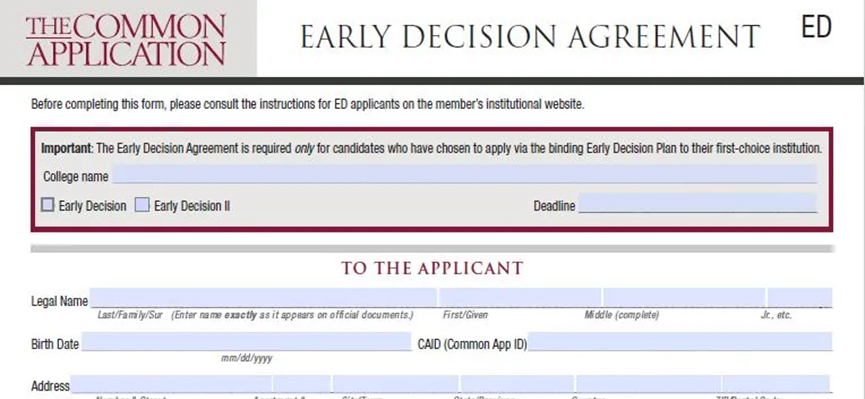Click the Birth Date field
This screenshot has width=865, height=399.
(x=246, y=342)
